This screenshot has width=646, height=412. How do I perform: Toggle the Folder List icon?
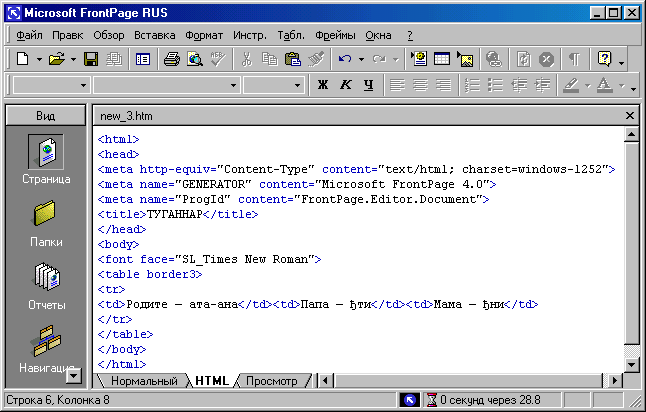tap(143, 60)
